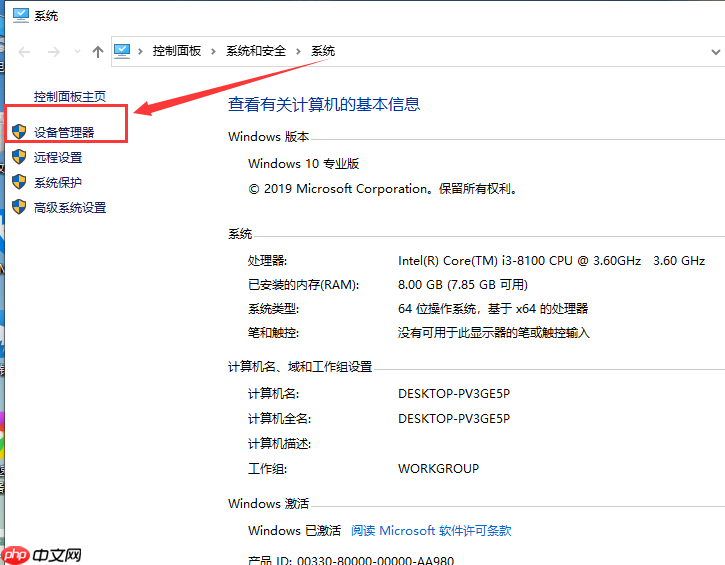This screenshot has height=565, width=725.
Task: Expand chevron after 控制面板 breadcrumb
Action: (213, 51)
